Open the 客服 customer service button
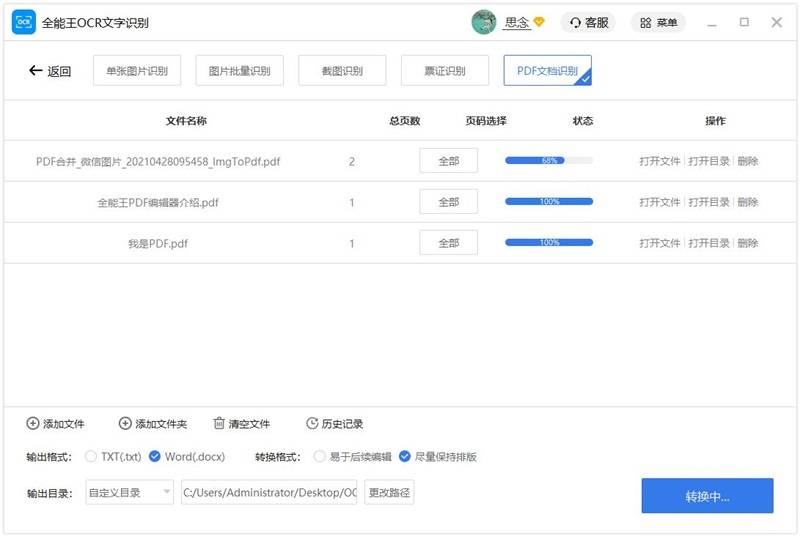This screenshot has height=536, width=800. tap(589, 22)
